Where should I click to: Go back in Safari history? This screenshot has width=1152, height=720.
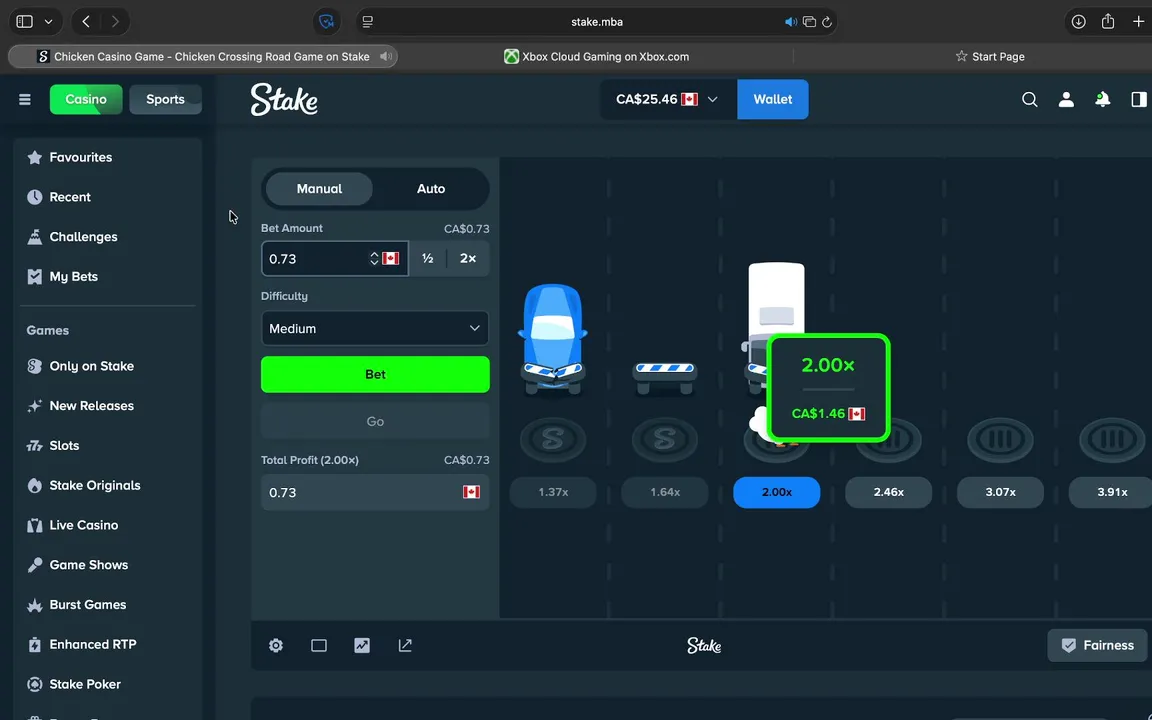(86, 21)
